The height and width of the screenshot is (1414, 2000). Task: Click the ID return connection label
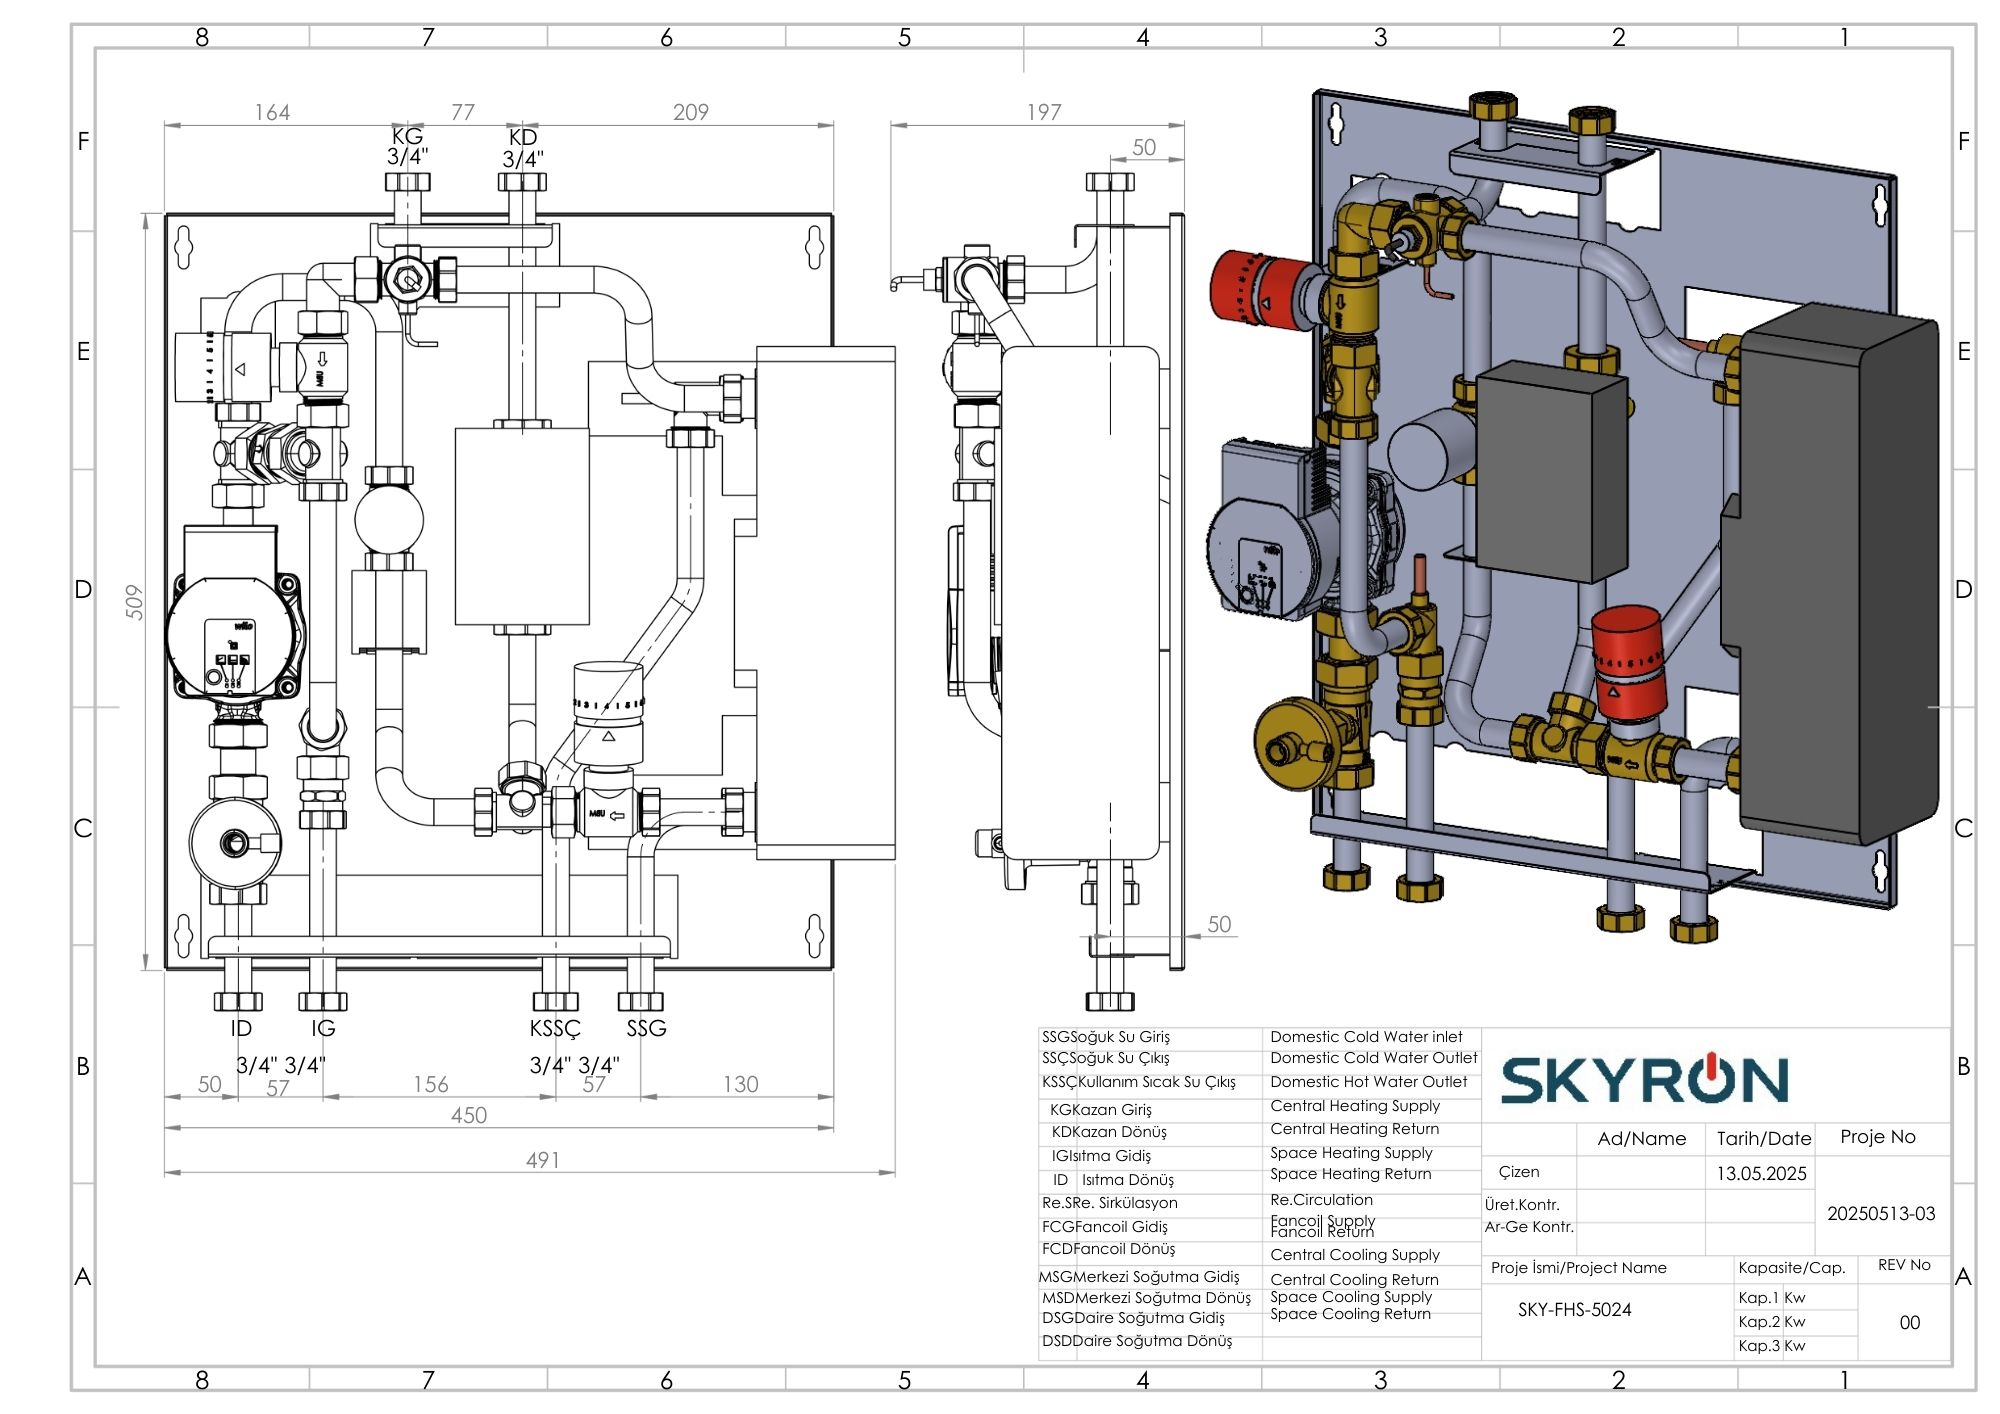[241, 1028]
